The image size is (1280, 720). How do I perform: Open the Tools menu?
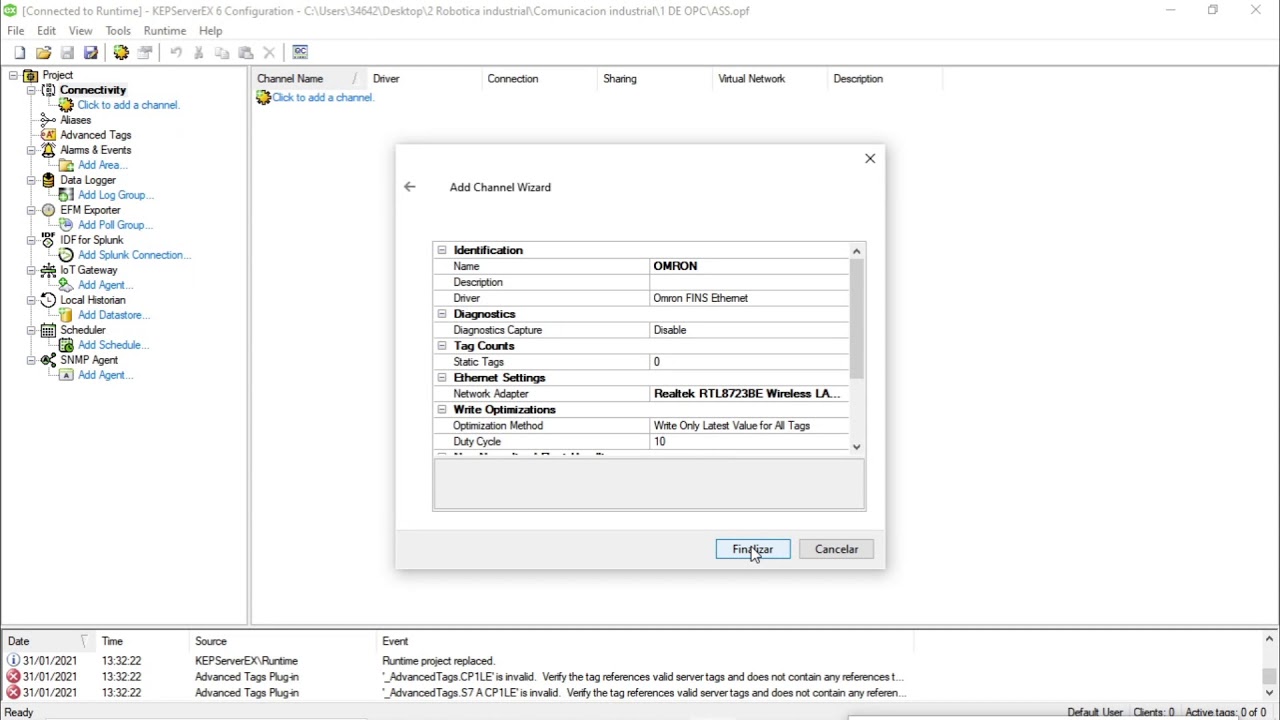coord(118,31)
